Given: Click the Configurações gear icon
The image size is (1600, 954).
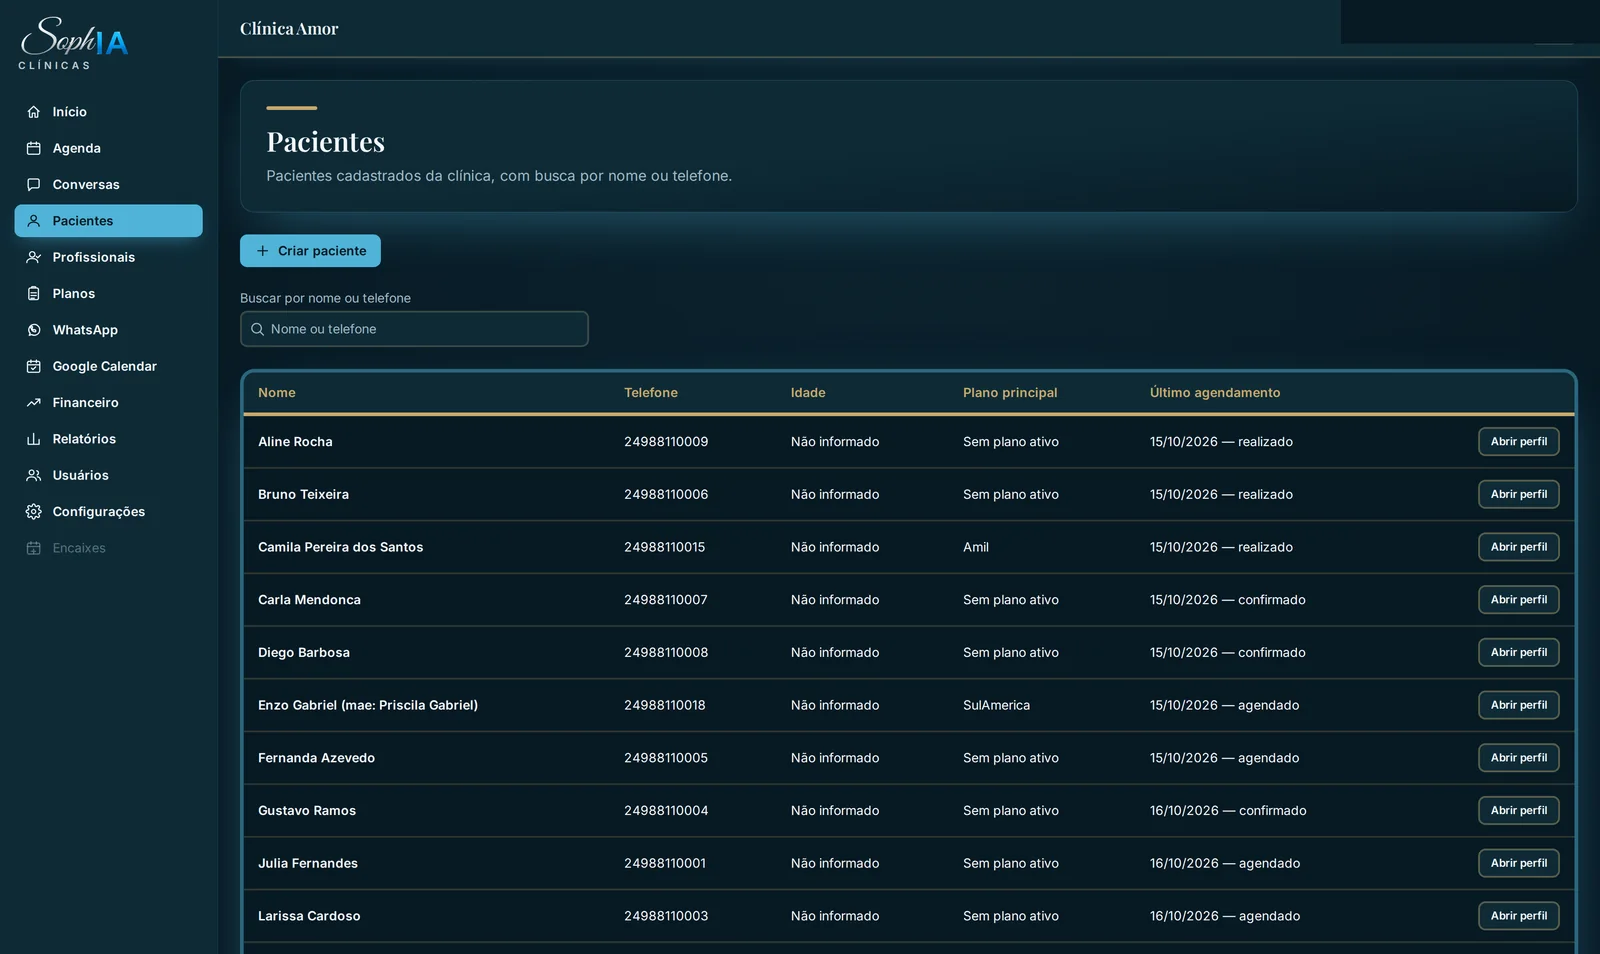Looking at the screenshot, I should point(34,512).
